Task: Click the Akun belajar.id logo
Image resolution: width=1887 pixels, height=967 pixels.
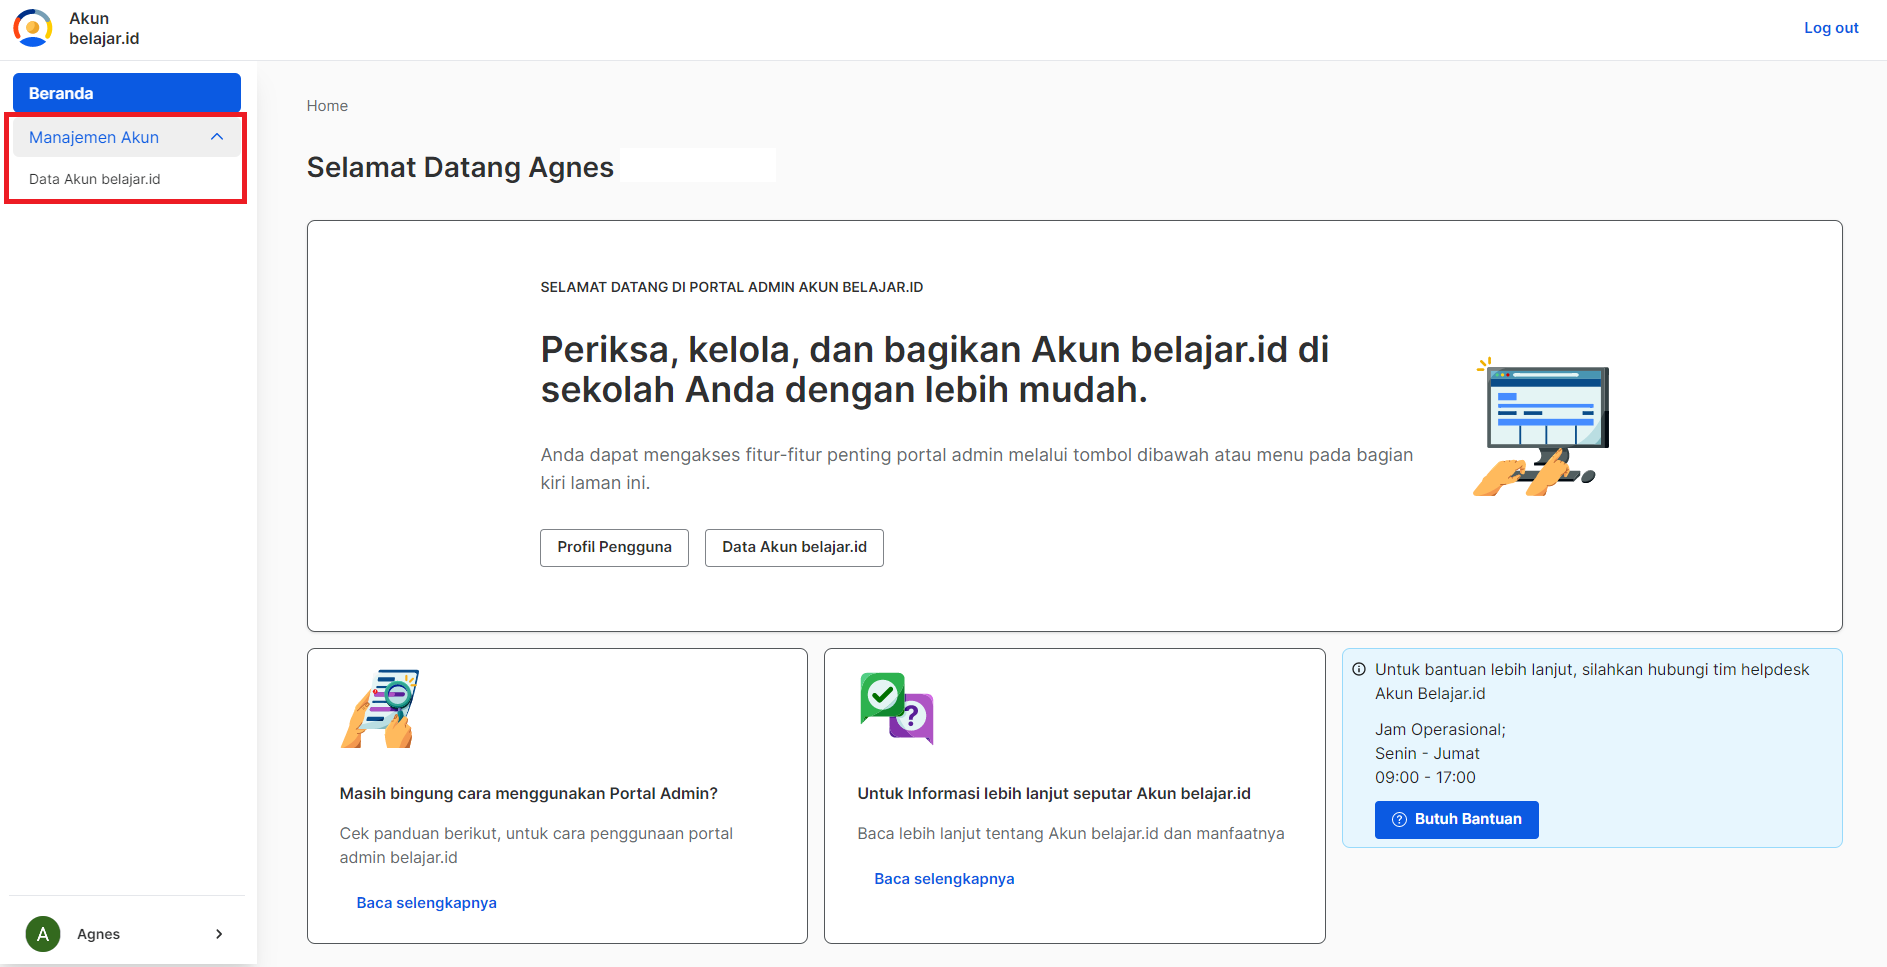Action: tap(33, 27)
